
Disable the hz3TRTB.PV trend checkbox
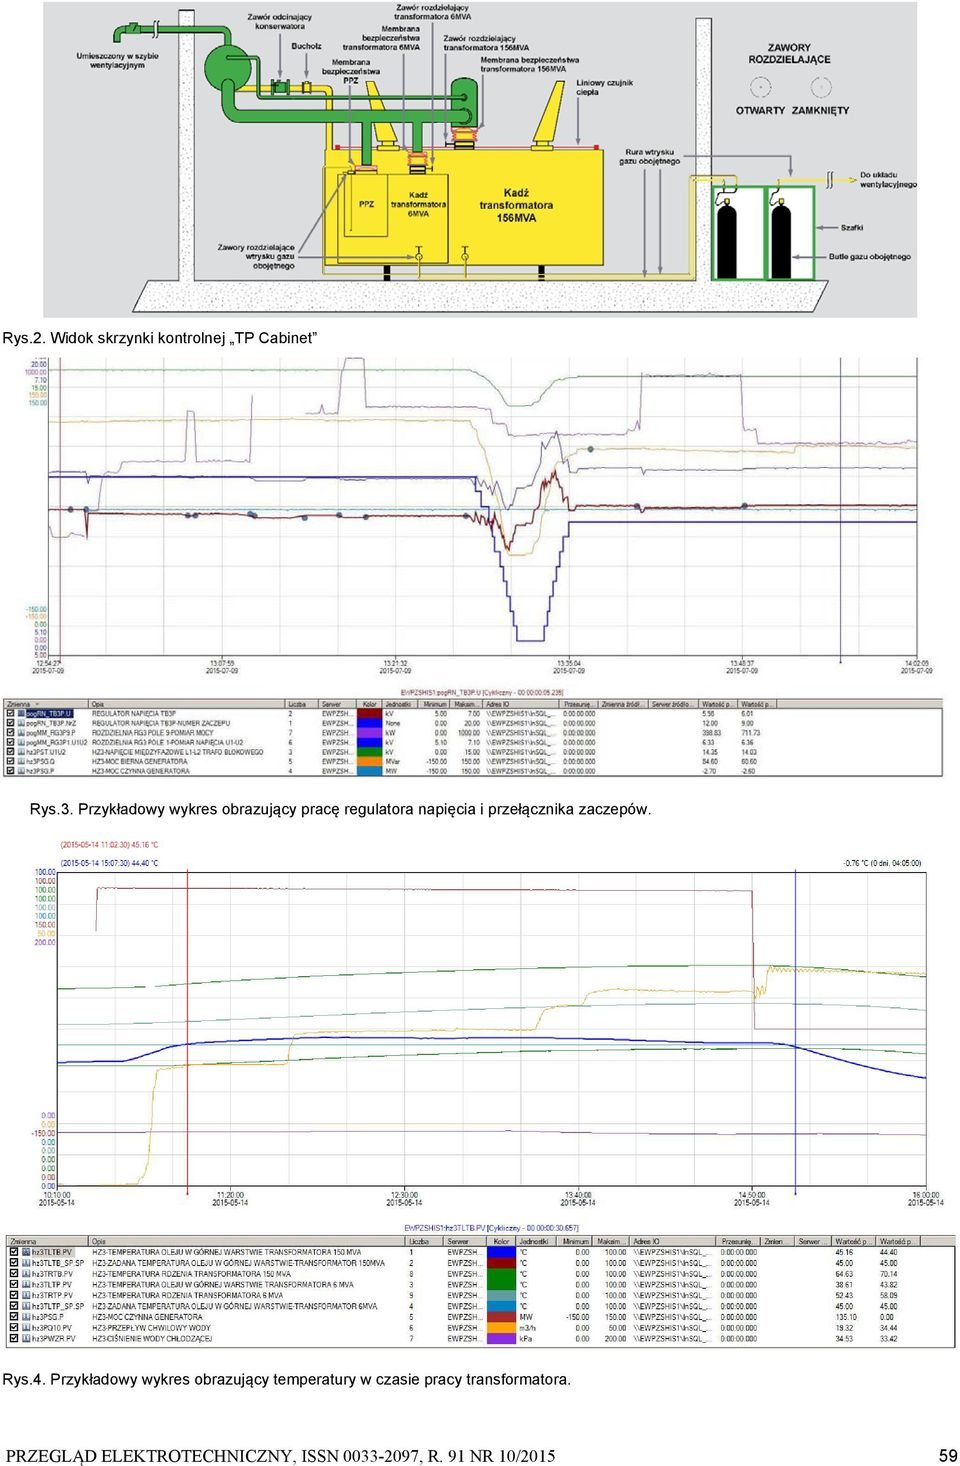point(14,1274)
